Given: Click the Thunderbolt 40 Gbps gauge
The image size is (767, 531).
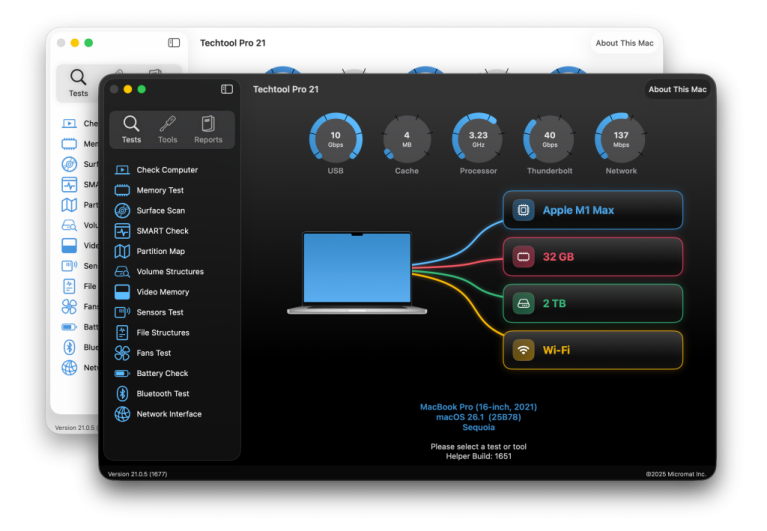Looking at the screenshot, I should pos(549,139).
